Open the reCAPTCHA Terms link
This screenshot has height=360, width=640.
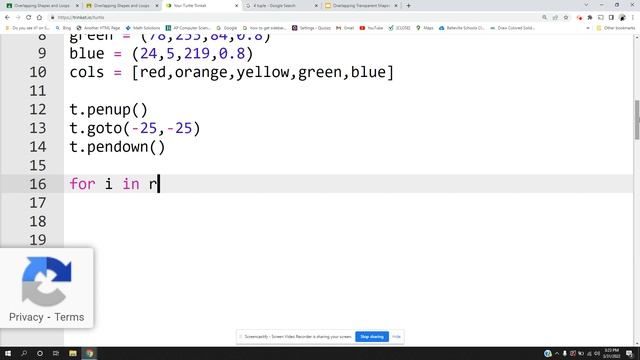tap(69, 317)
